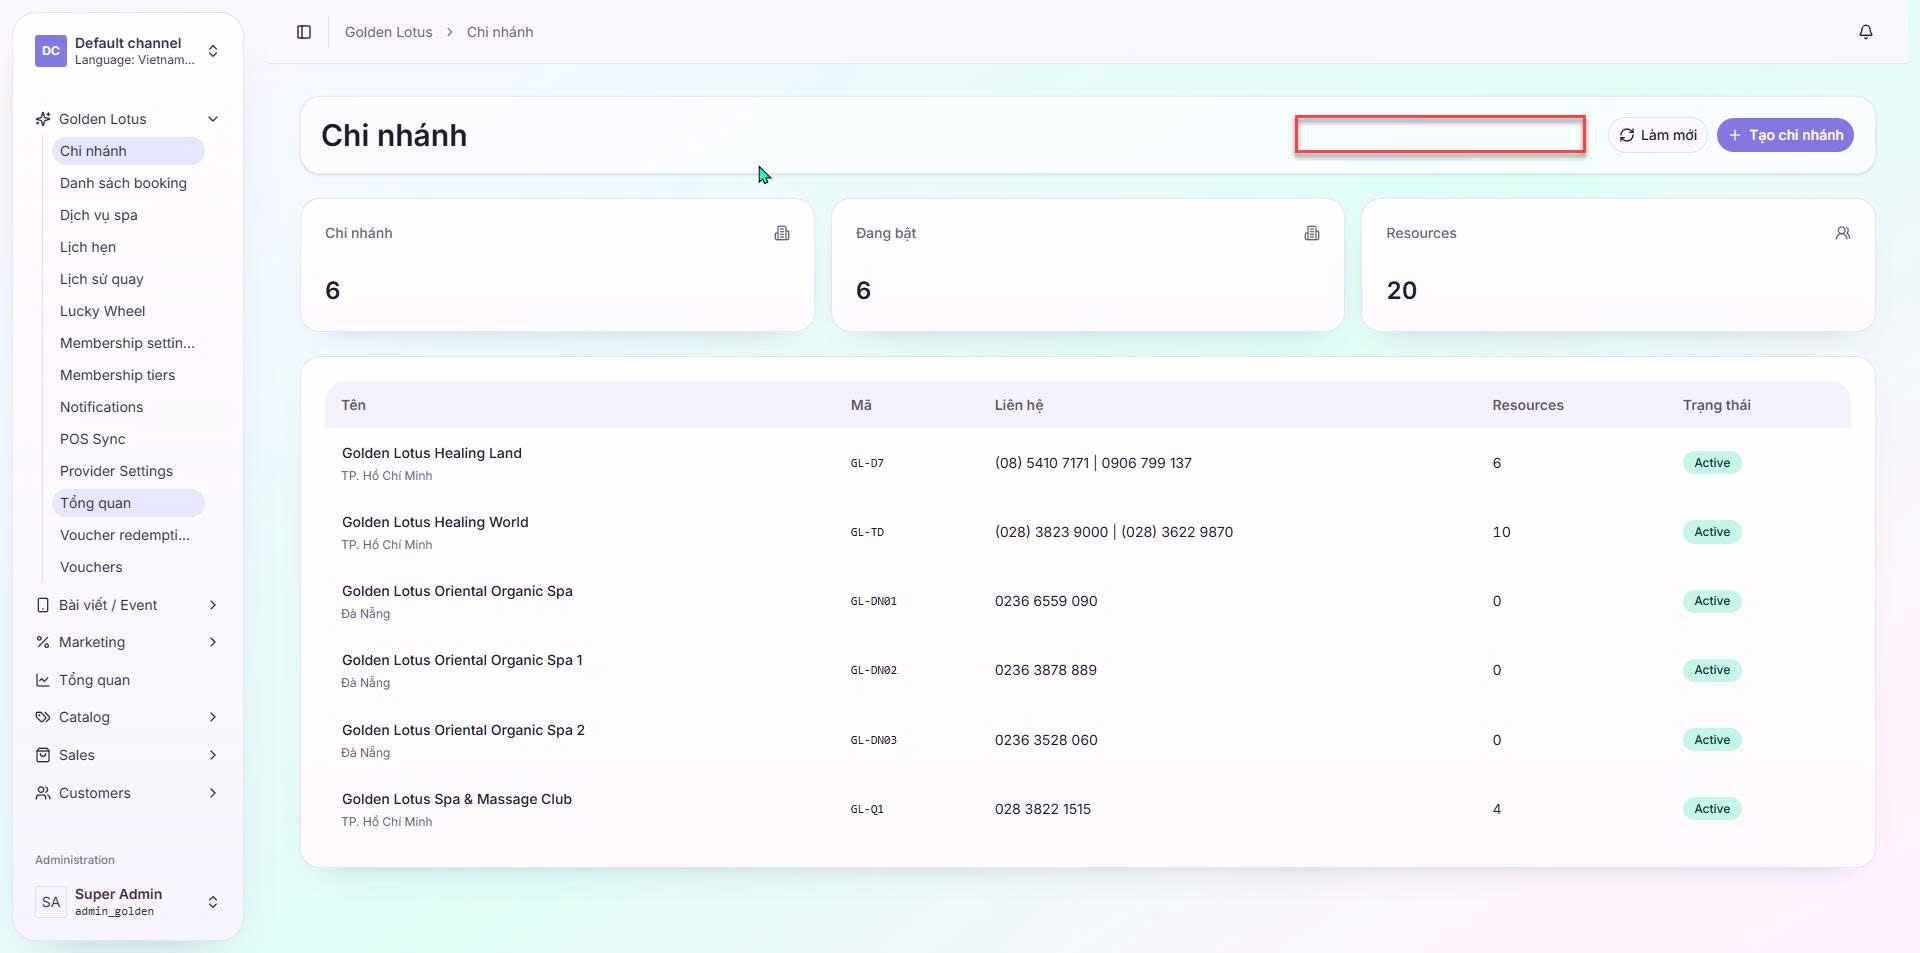Click the Liên hệ column header
1920x953 pixels.
click(1019, 405)
